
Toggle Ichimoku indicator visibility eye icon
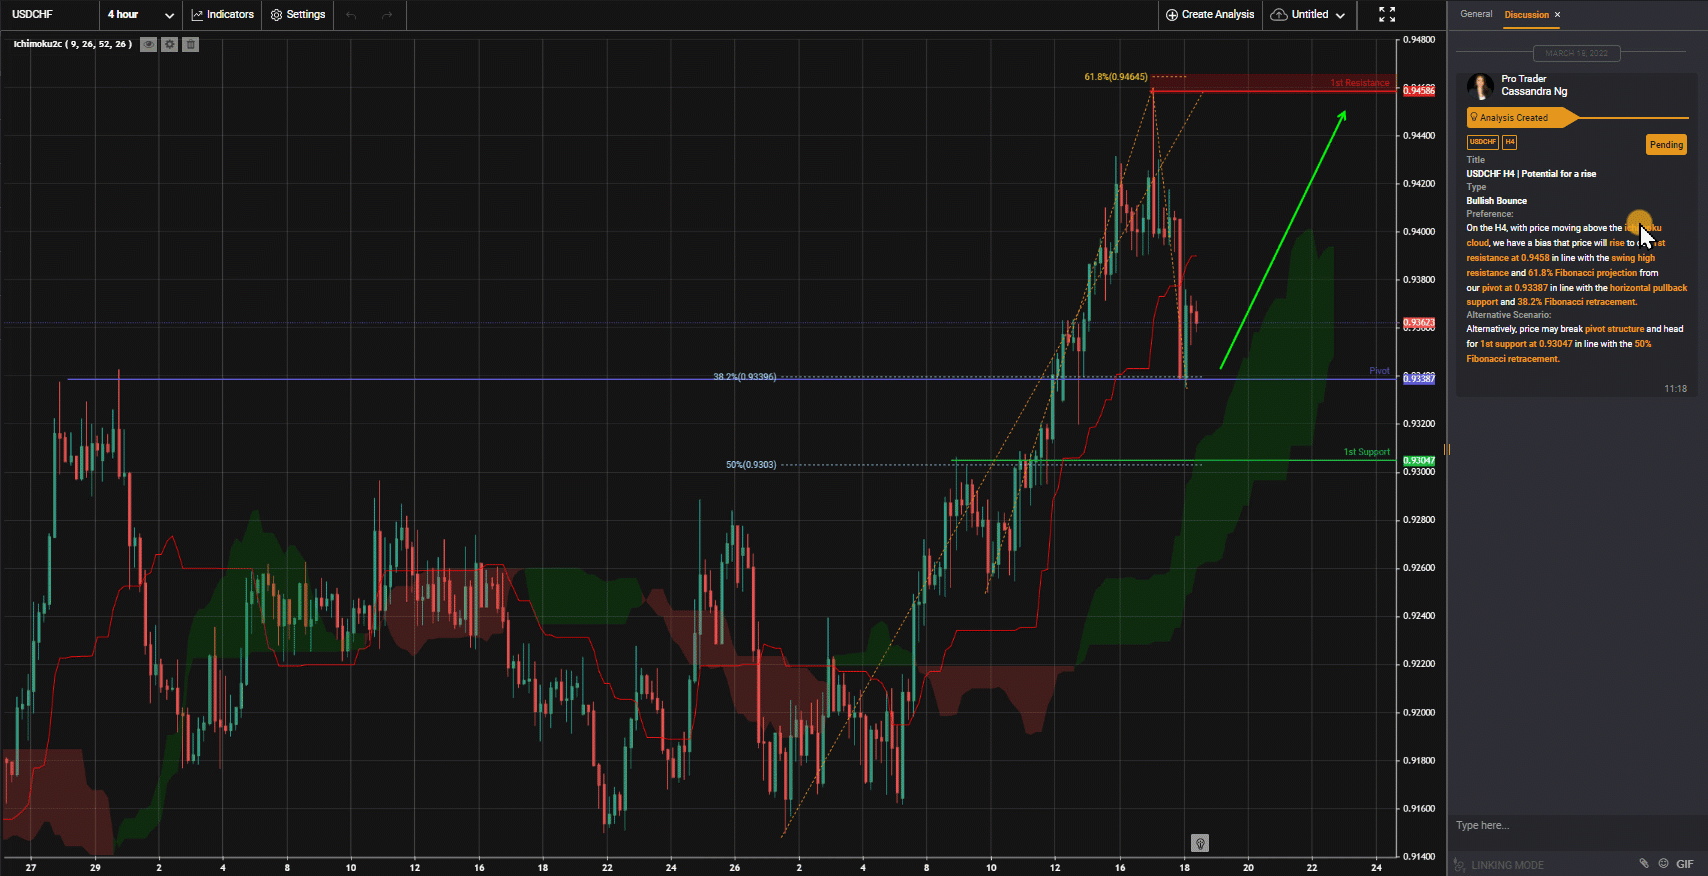(x=148, y=44)
